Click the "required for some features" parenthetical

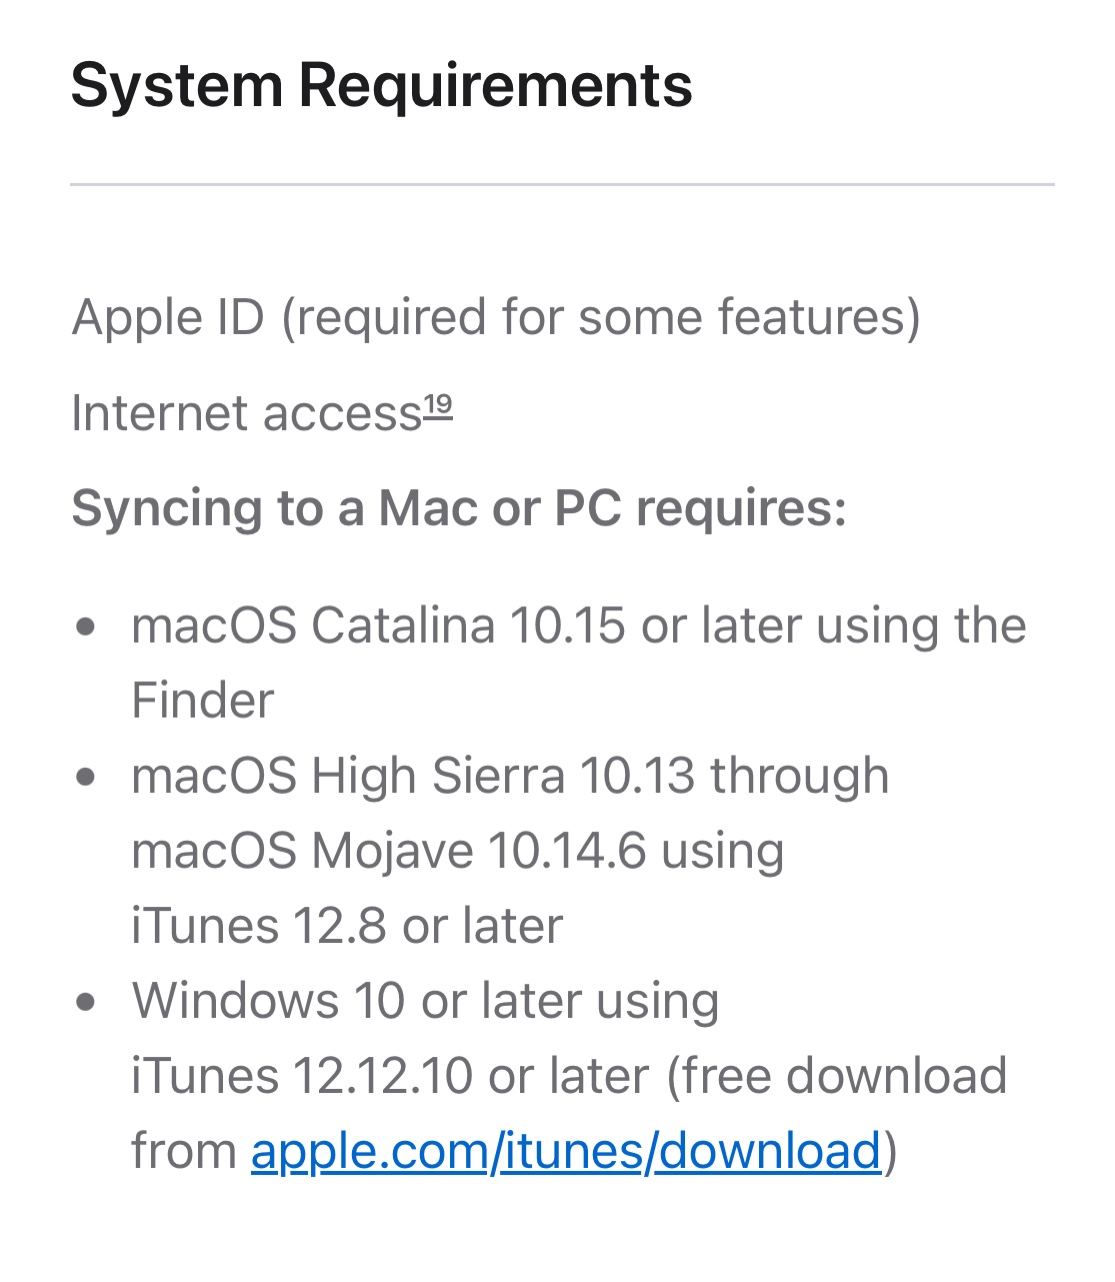(x=600, y=318)
